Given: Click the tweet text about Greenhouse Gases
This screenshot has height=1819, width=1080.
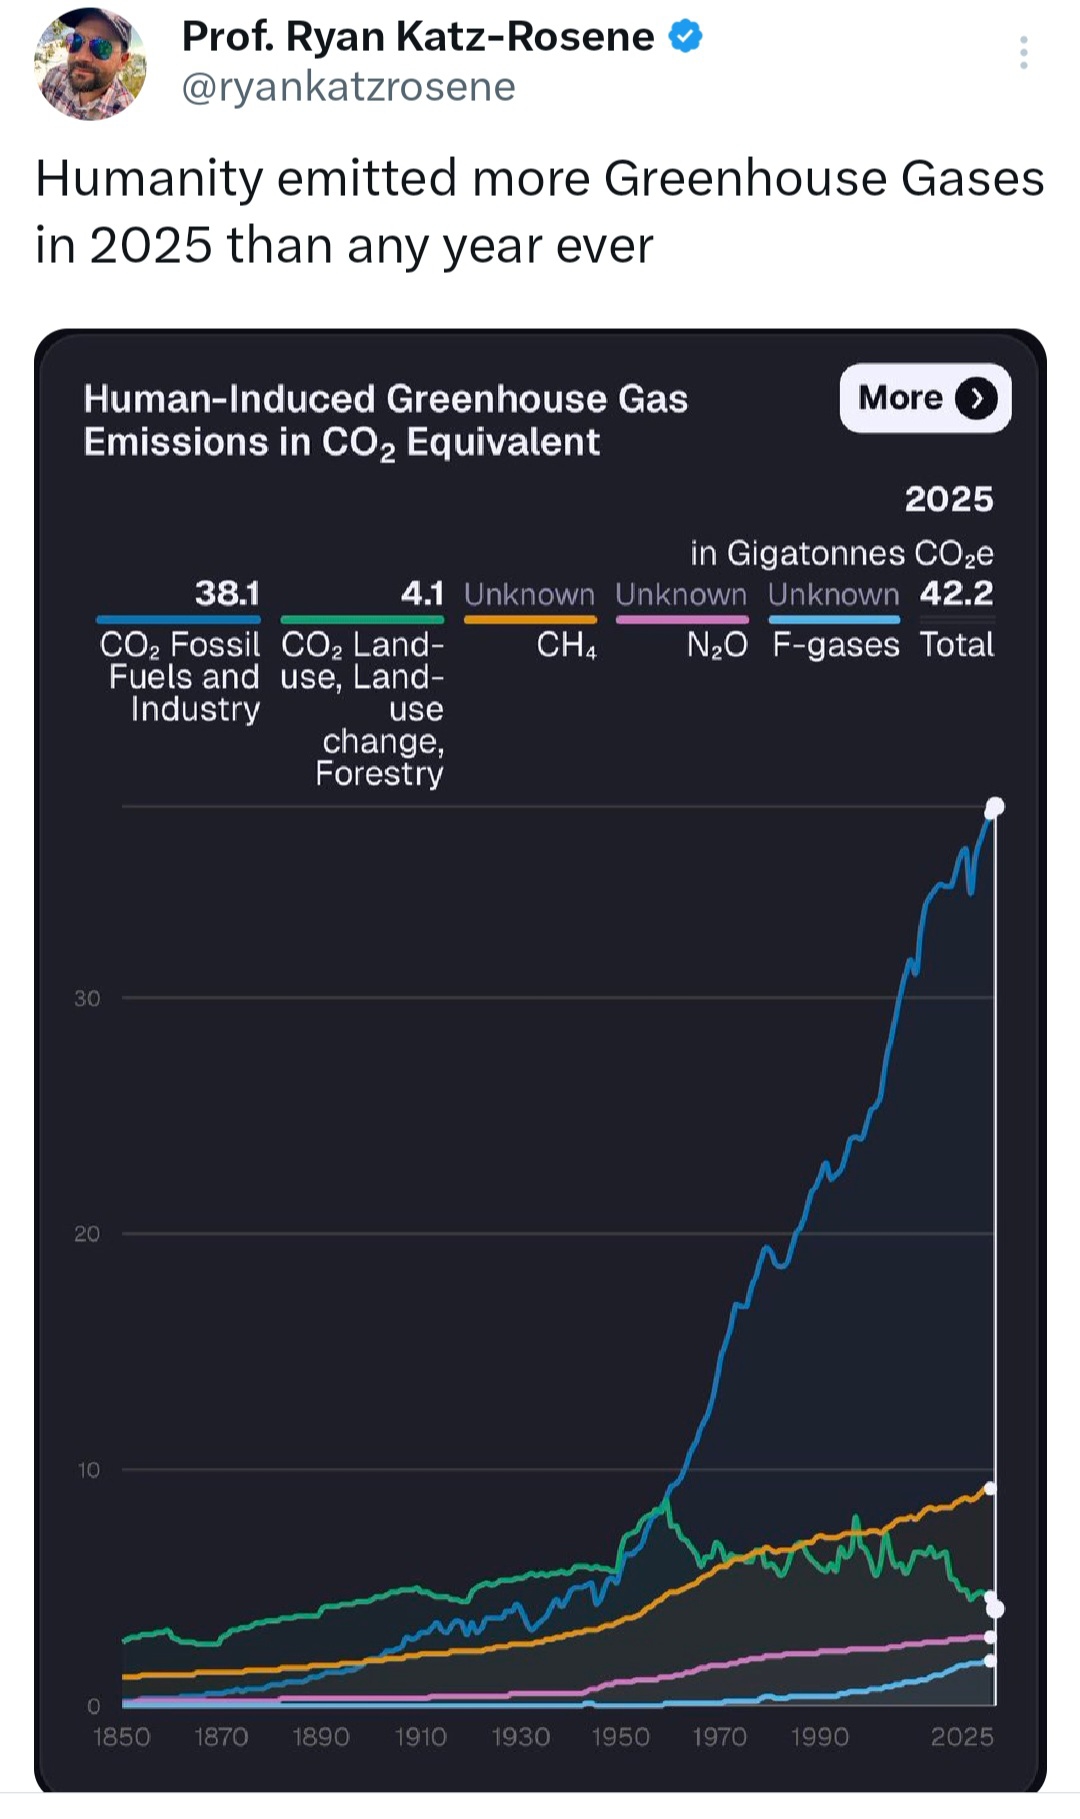Looking at the screenshot, I should 540,211.
